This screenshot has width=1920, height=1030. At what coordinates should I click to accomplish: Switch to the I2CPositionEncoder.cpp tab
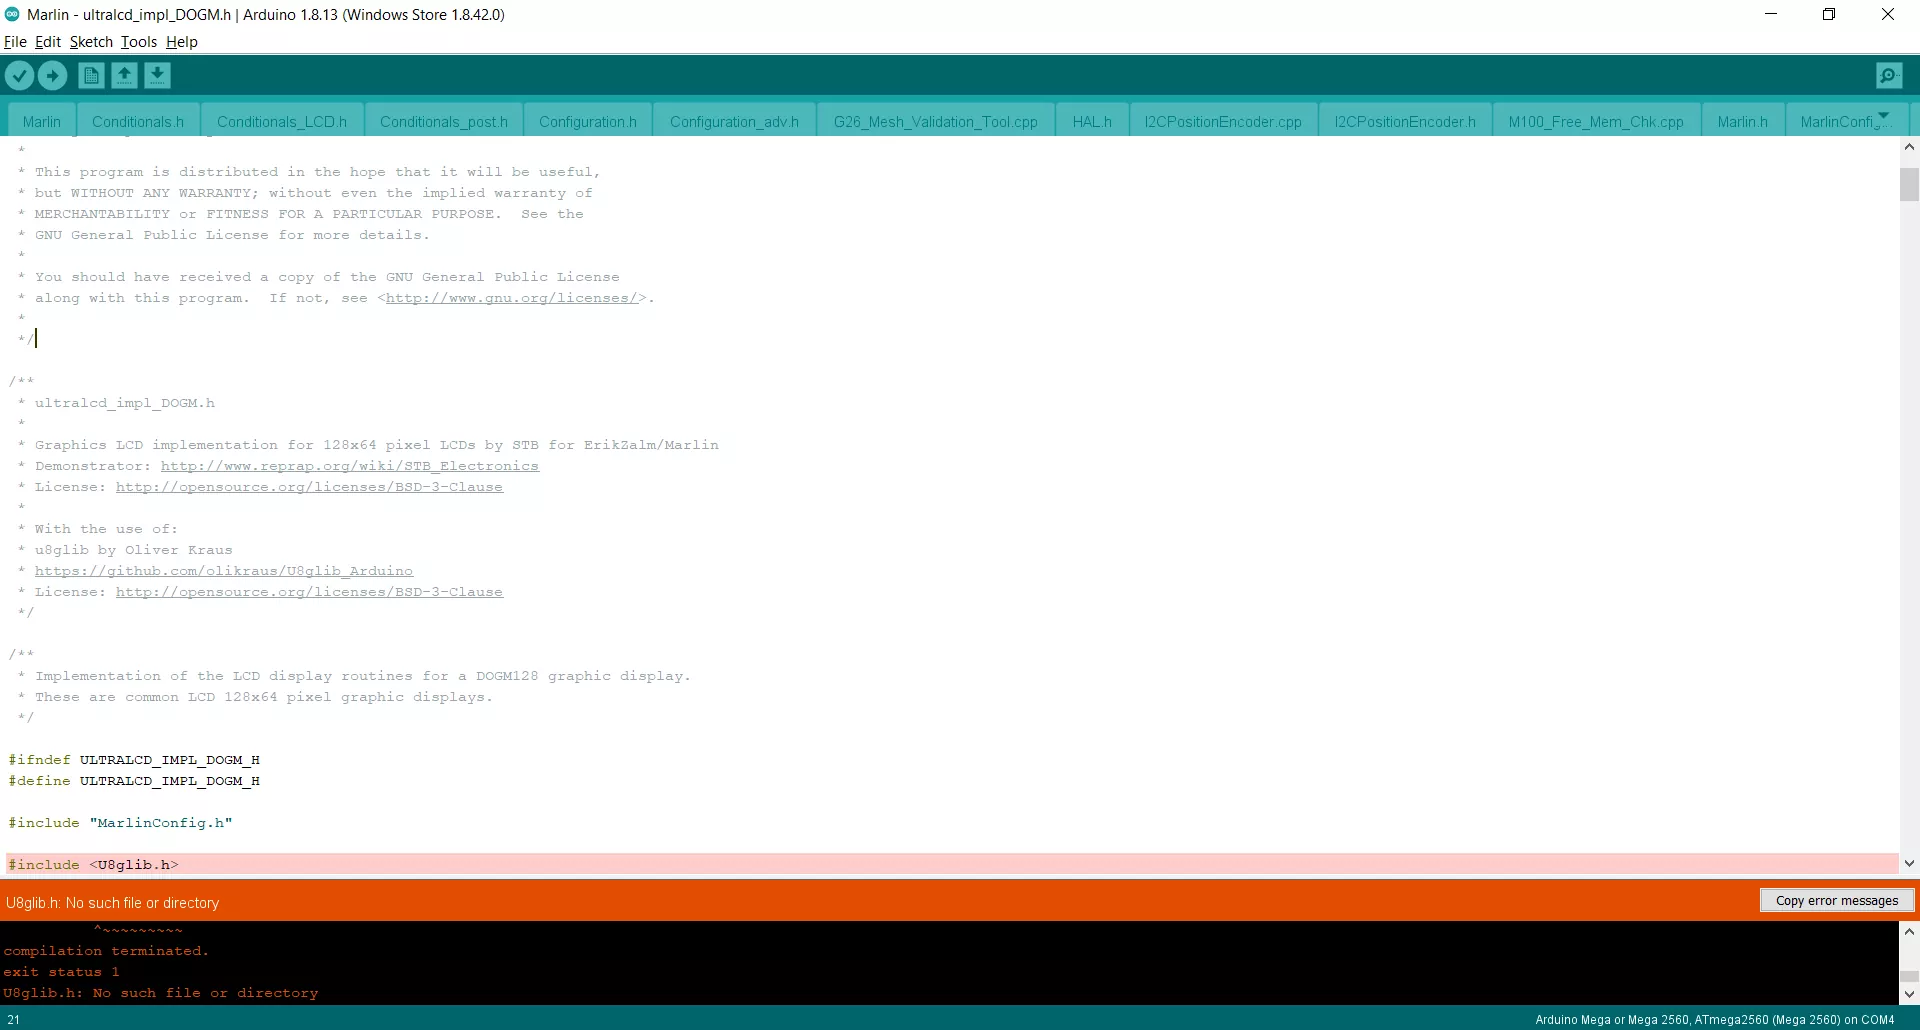pyautogui.click(x=1223, y=121)
